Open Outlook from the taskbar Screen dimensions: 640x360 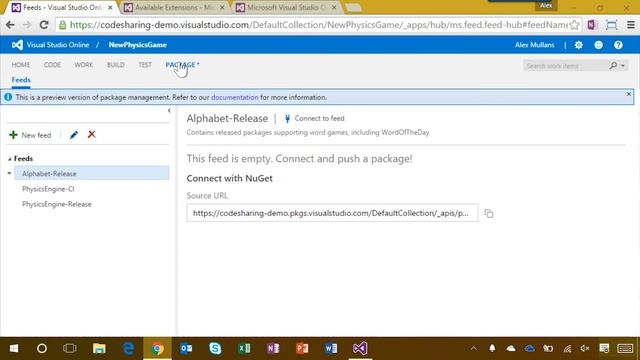186,348
